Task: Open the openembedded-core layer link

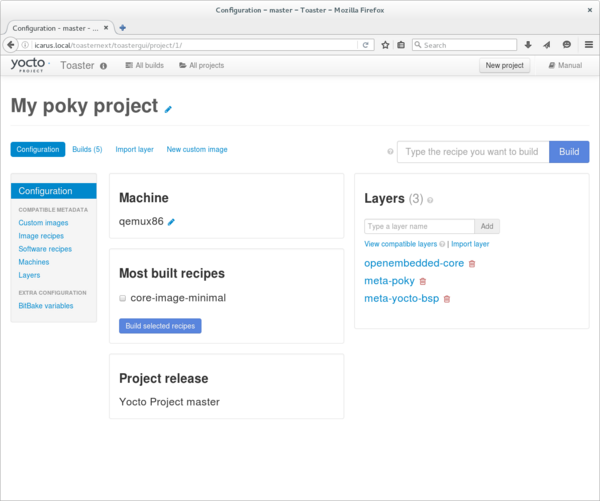Action: (x=414, y=263)
